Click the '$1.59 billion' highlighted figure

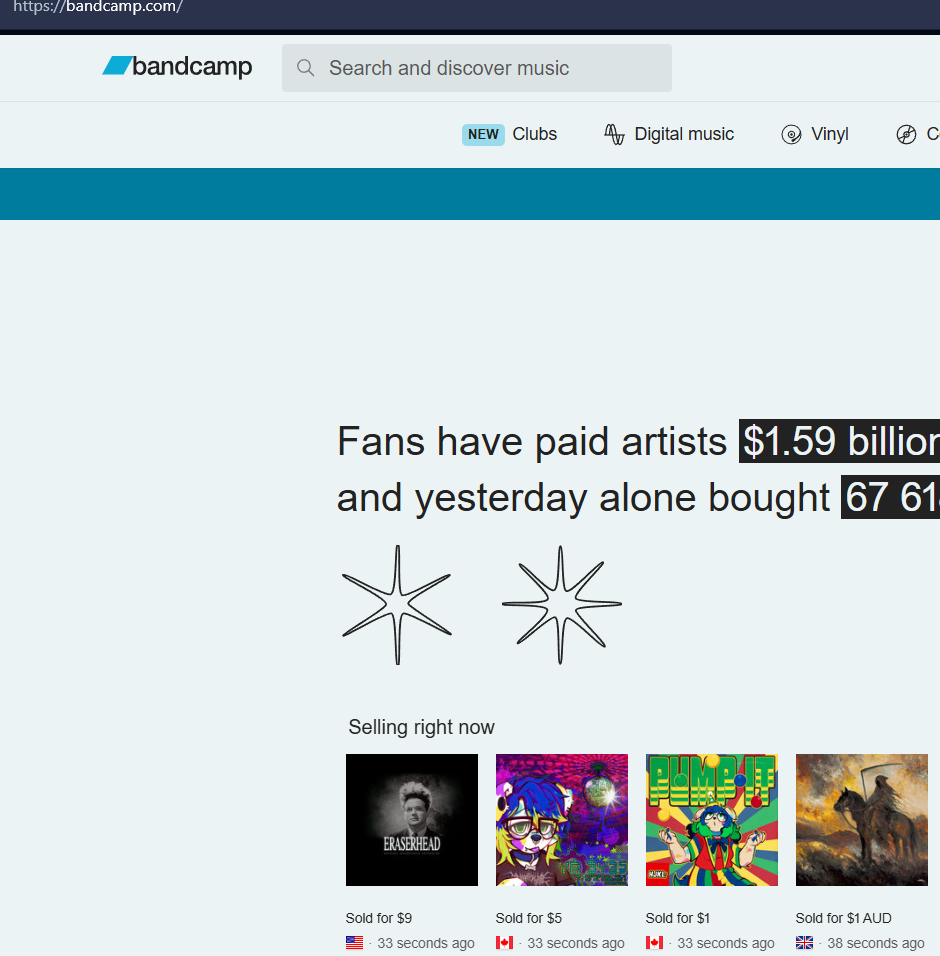839,441
